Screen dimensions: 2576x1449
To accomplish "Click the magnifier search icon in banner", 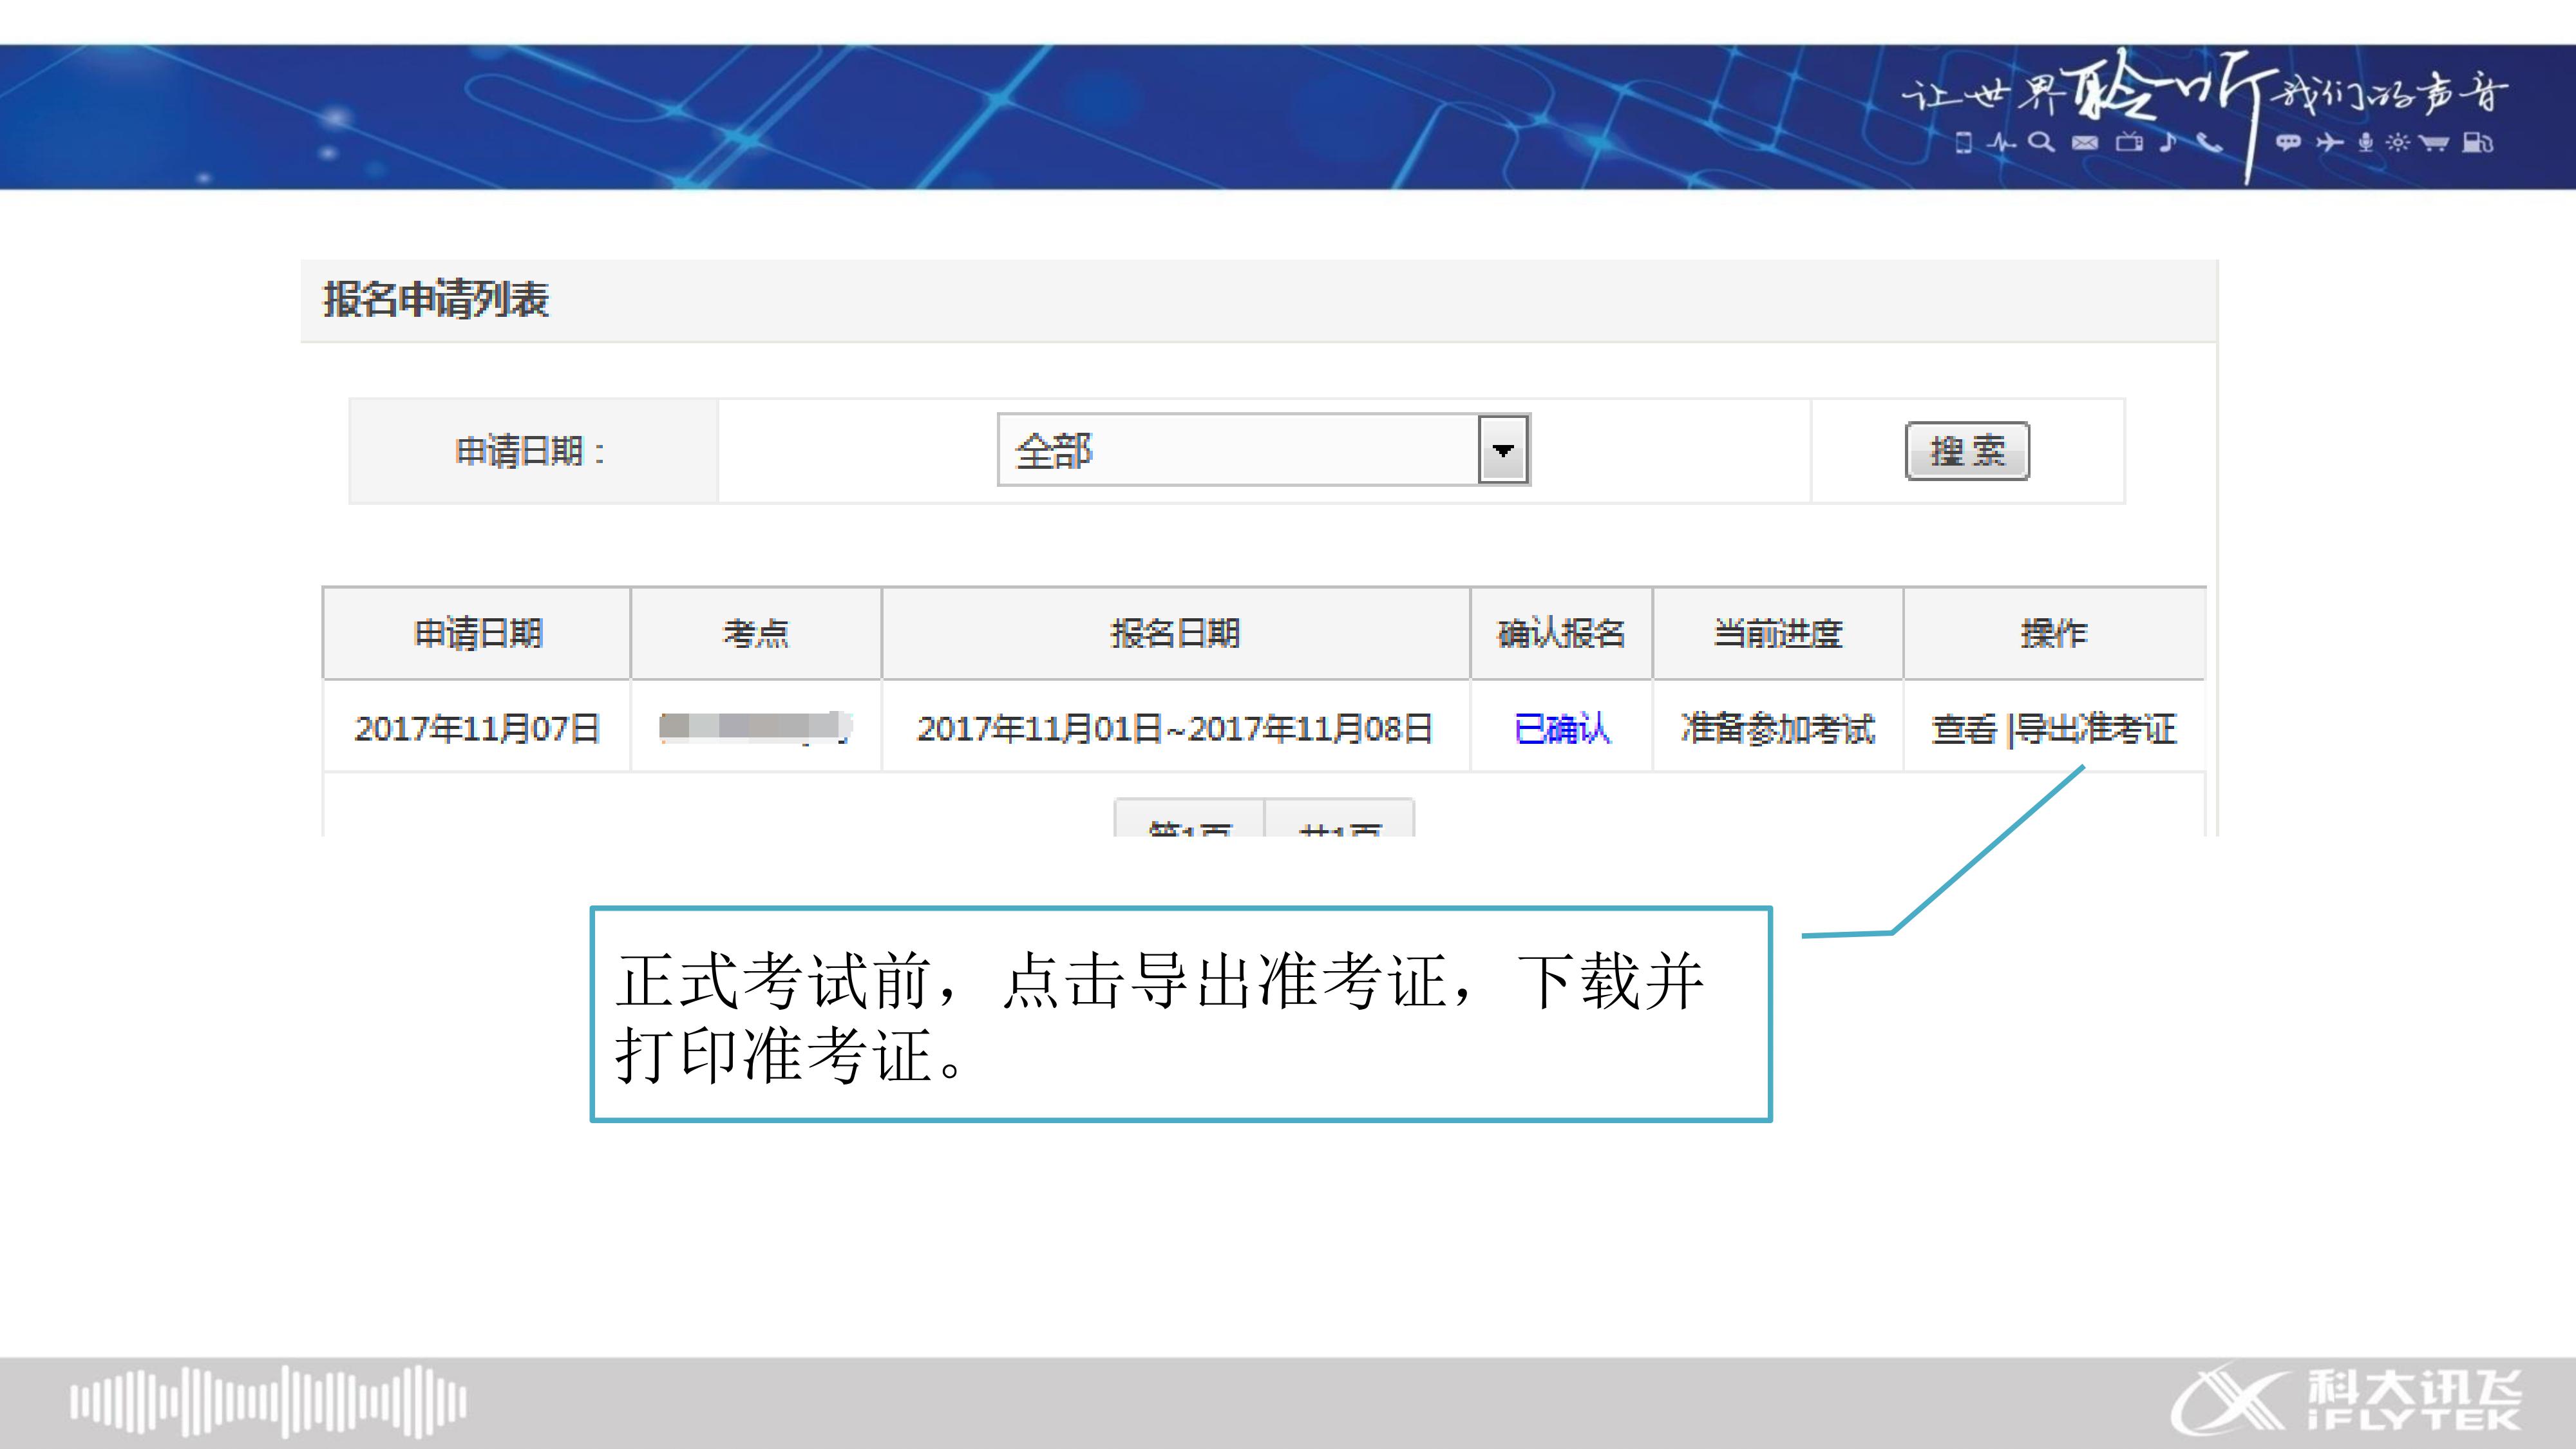I will [2040, 143].
